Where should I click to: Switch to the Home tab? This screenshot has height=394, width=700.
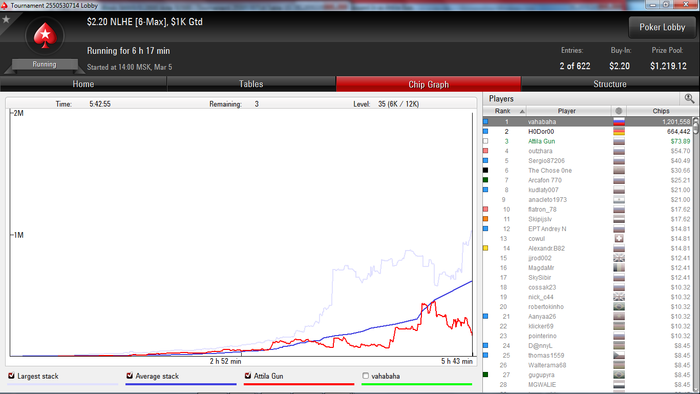[x=83, y=84]
